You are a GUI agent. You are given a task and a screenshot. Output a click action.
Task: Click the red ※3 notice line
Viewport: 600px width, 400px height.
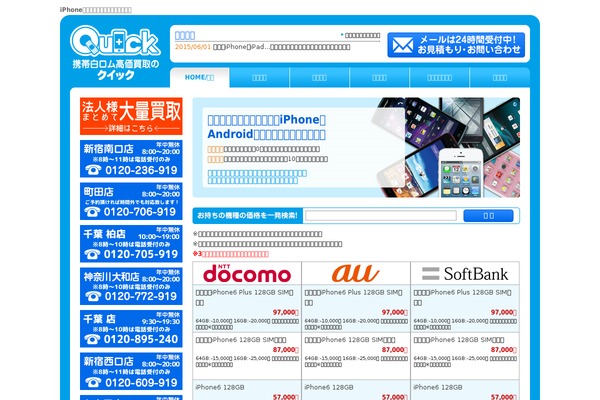click(230, 254)
